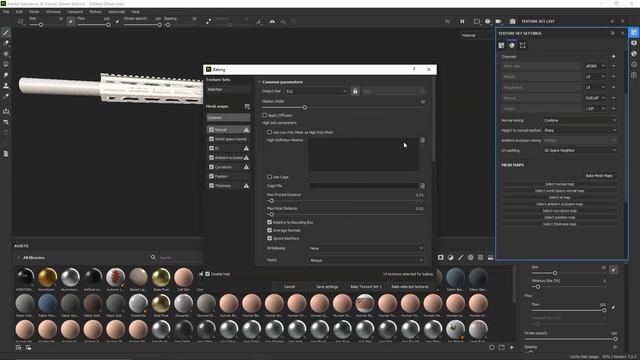Image resolution: width=640 pixels, height=360 pixels.
Task: Select Common in Mesh maps list
Action: pos(228,118)
